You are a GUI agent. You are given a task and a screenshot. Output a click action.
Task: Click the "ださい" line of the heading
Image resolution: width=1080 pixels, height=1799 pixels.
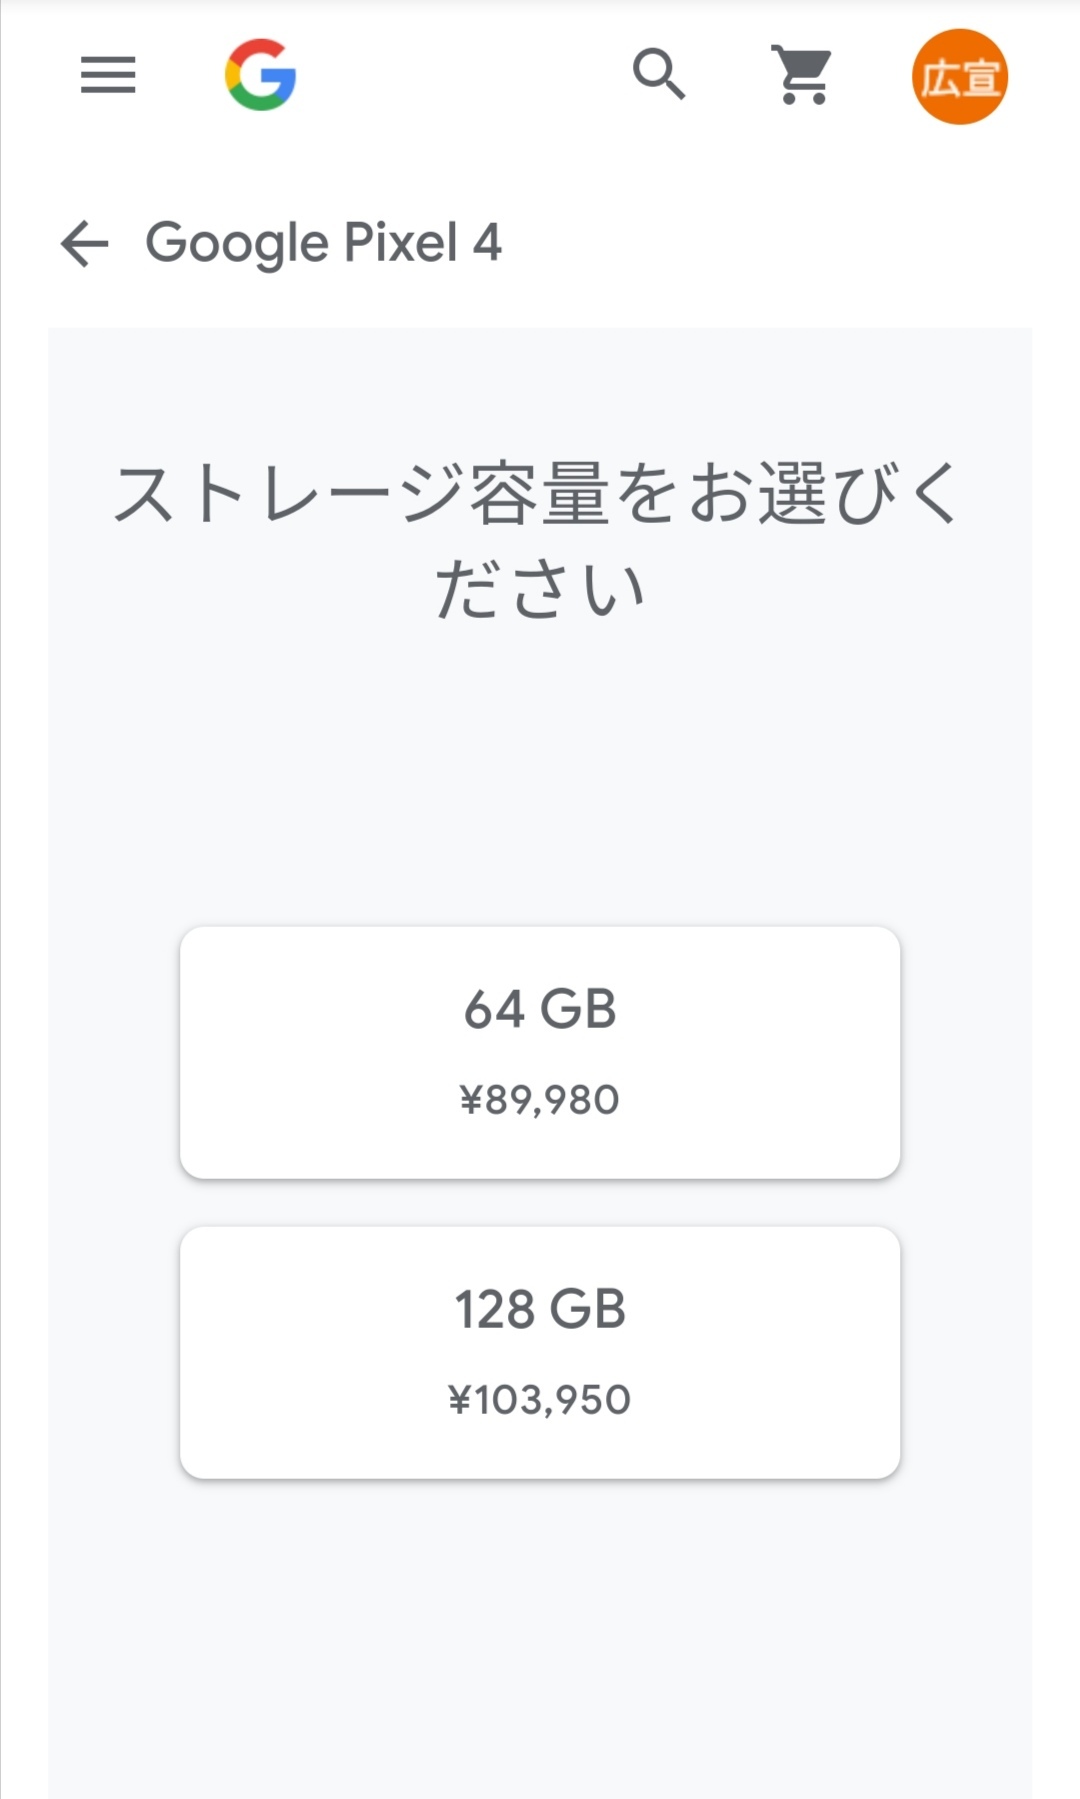tap(540, 588)
